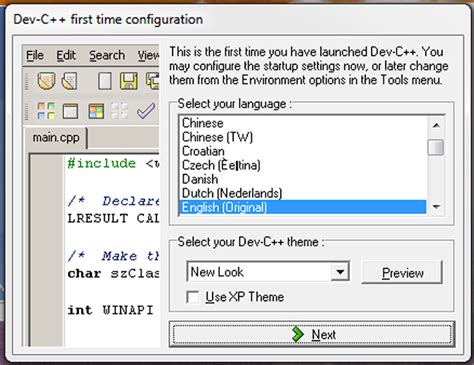Select Dutch (Nederlands) language

click(x=303, y=193)
